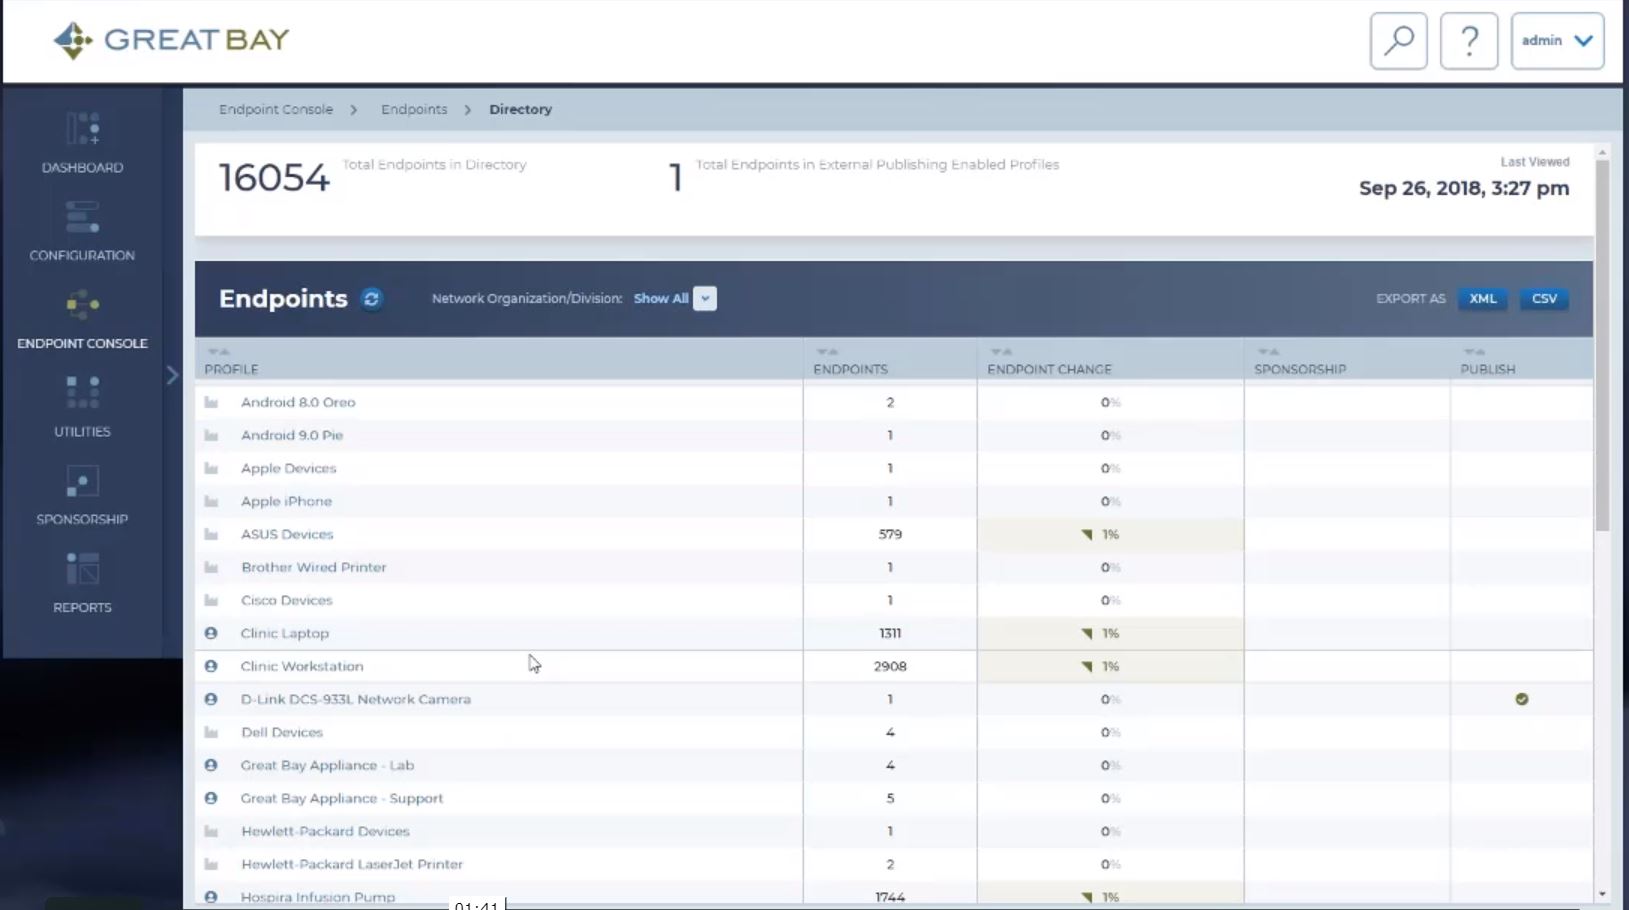The image size is (1629, 910).
Task: Click the scrollbar up arrow
Action: pos(1602,153)
